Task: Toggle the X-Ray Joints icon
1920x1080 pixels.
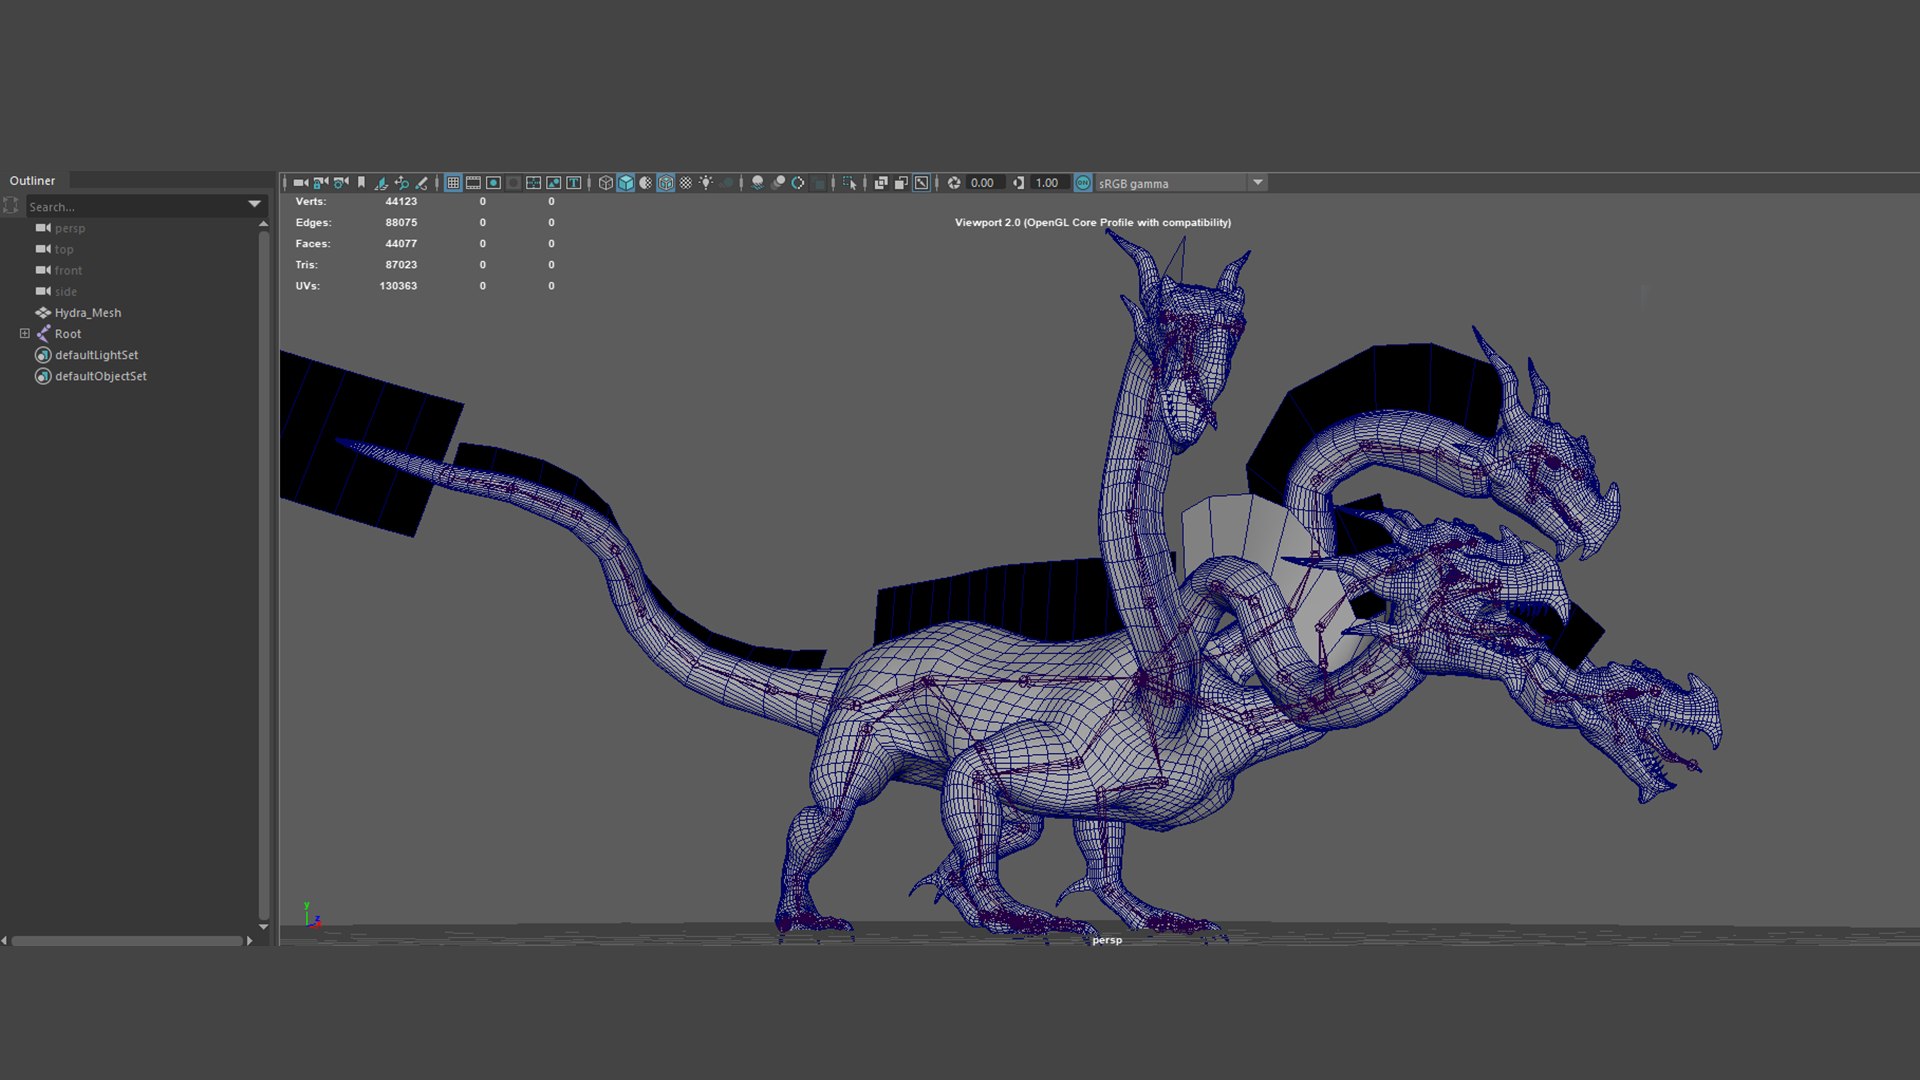Action: pyautogui.click(x=921, y=183)
